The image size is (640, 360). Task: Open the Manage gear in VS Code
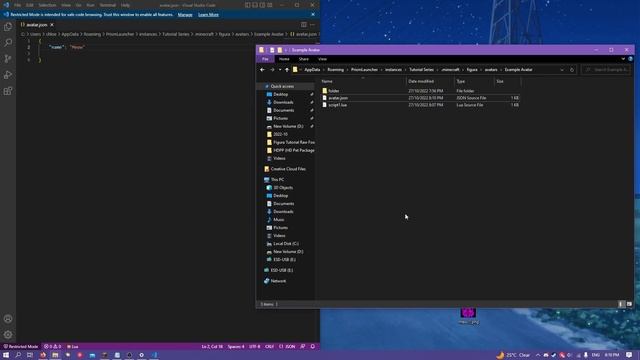8,335
